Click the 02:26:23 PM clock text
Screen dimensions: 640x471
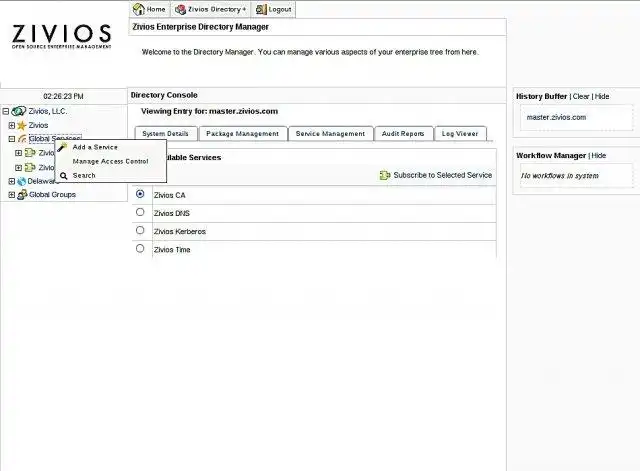tap(63, 97)
